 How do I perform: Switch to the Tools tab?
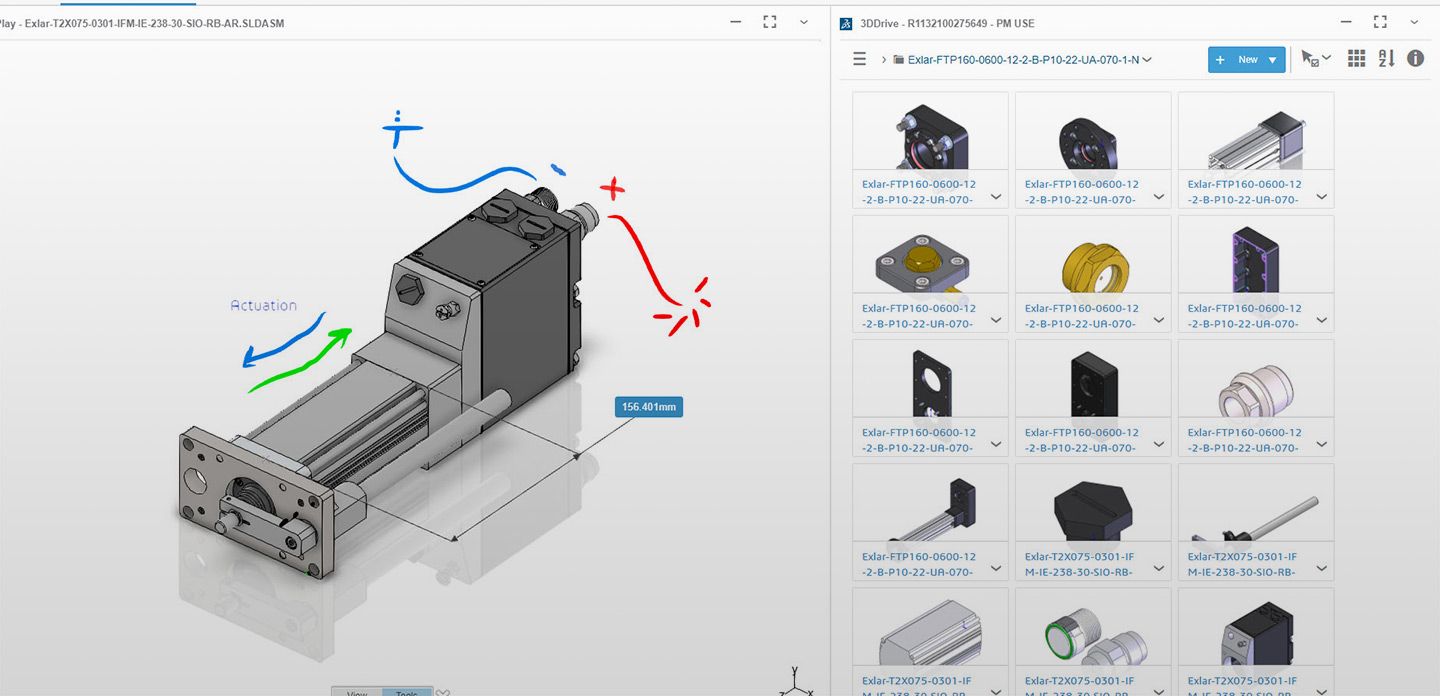[x=407, y=692]
